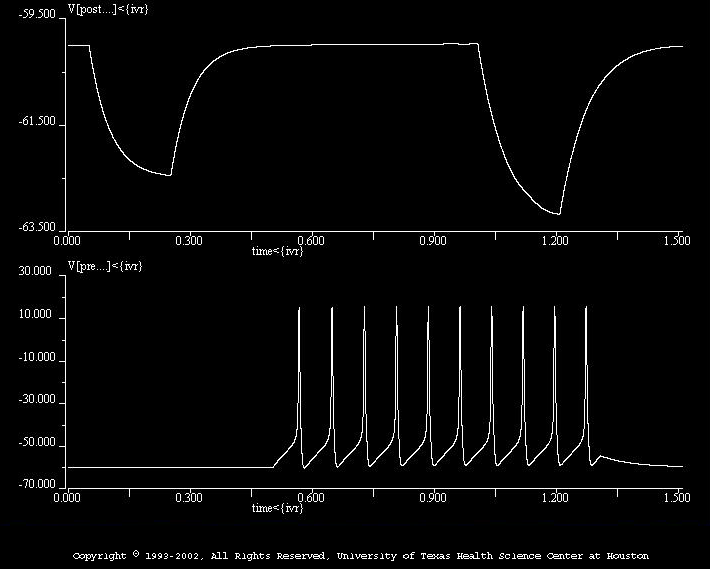Click the peak of the first presynaptic spike
This screenshot has width=710, height=569.
[299, 308]
